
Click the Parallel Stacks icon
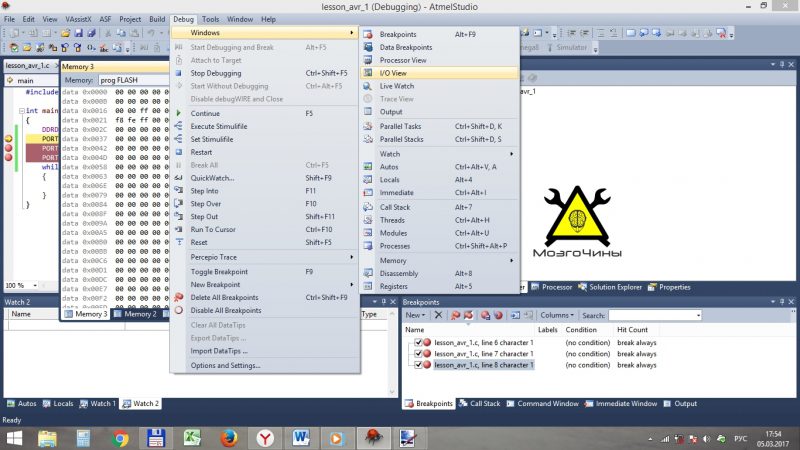(368, 139)
